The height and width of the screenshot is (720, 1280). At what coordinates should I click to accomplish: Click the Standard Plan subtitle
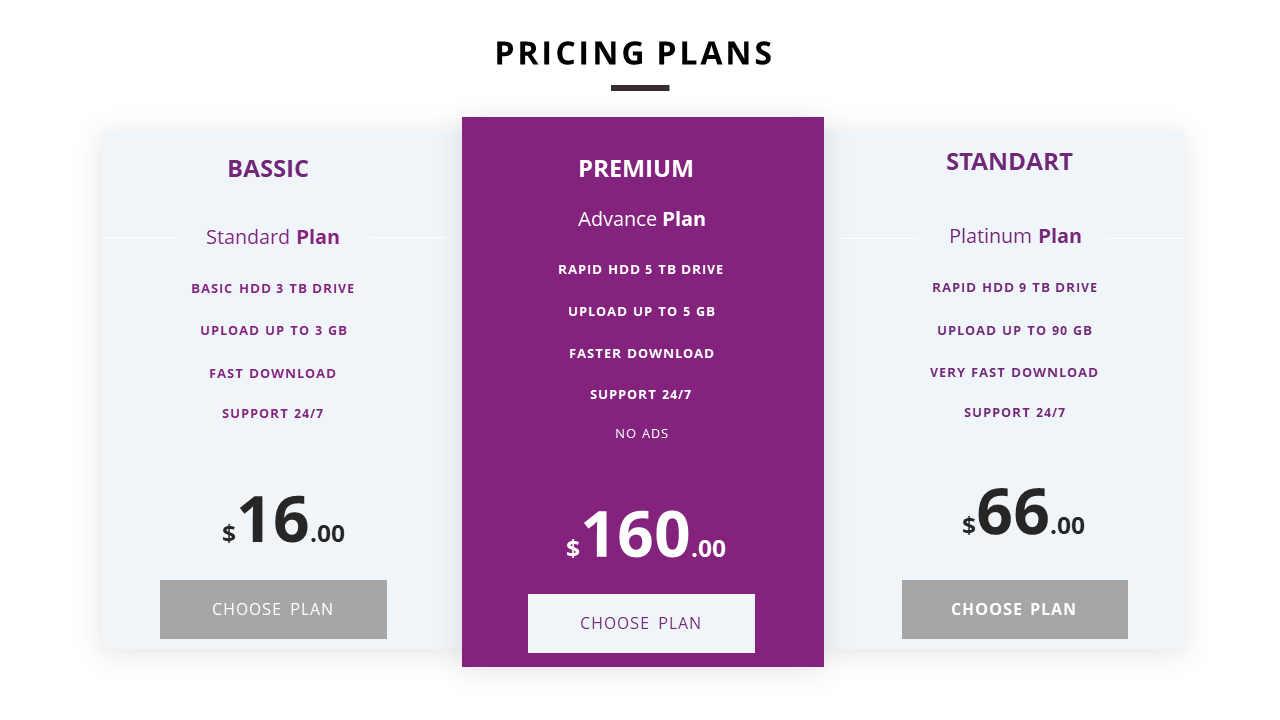(273, 237)
